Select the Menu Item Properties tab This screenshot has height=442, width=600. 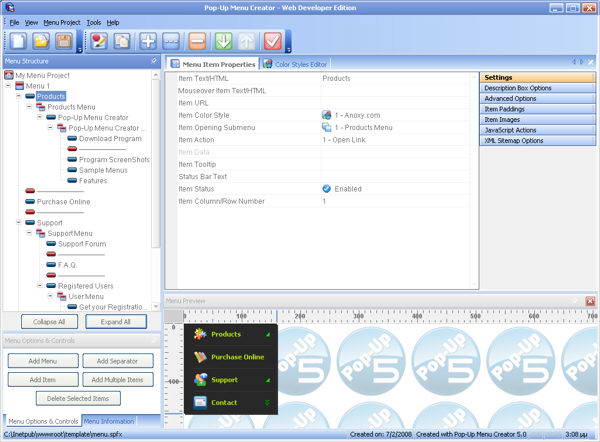click(x=213, y=64)
